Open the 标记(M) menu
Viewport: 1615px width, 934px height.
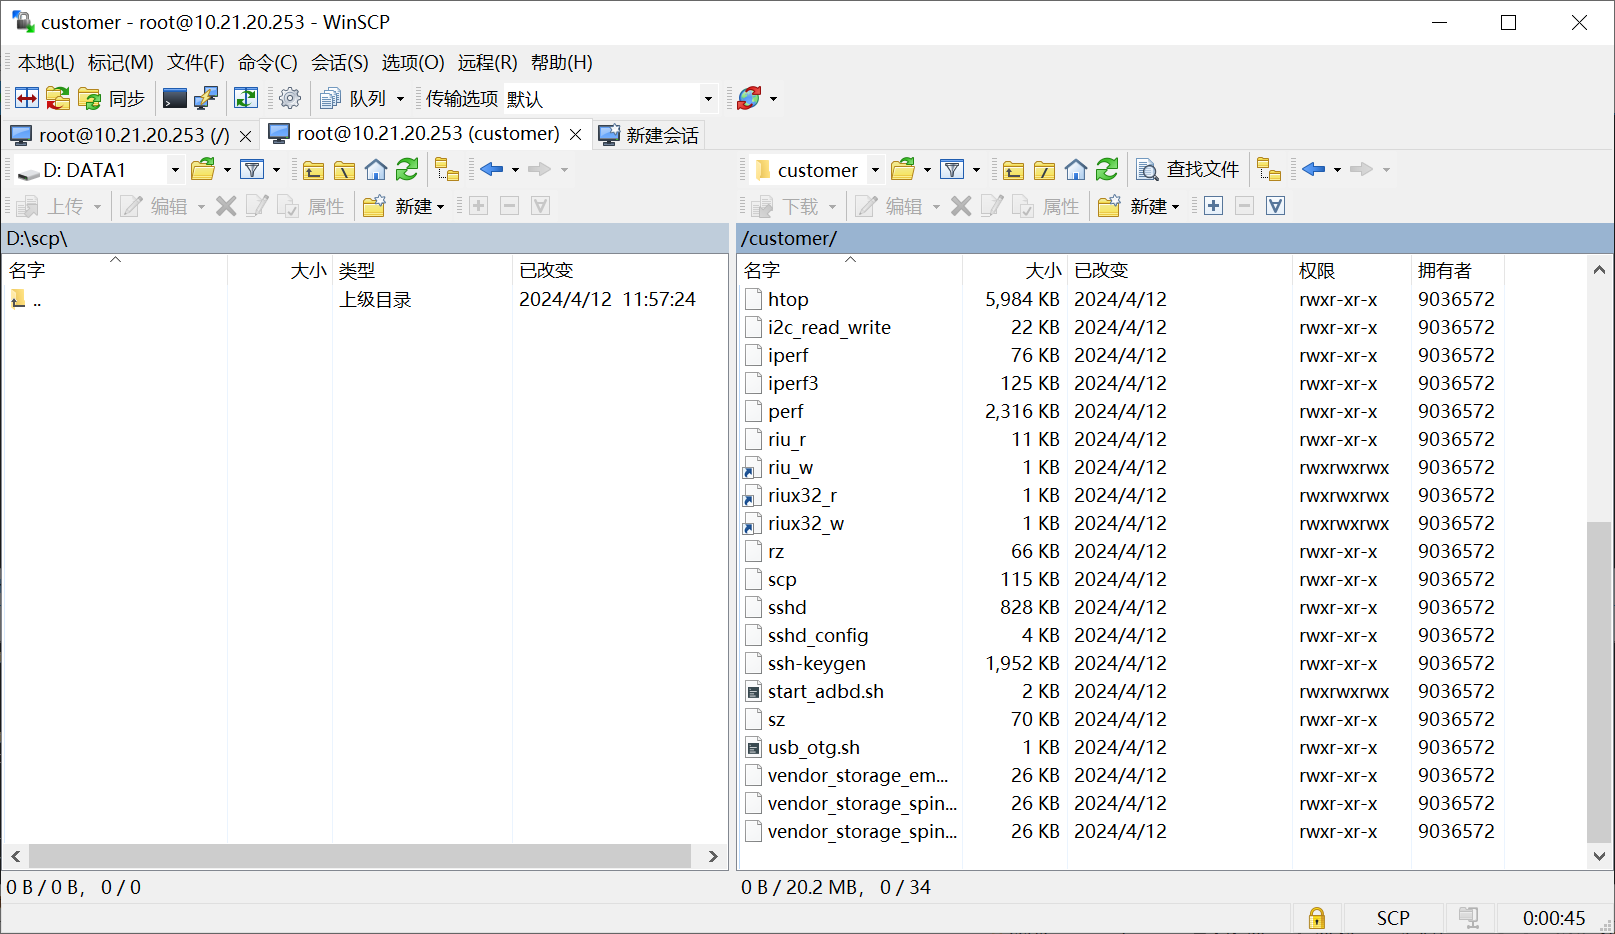pos(121,62)
